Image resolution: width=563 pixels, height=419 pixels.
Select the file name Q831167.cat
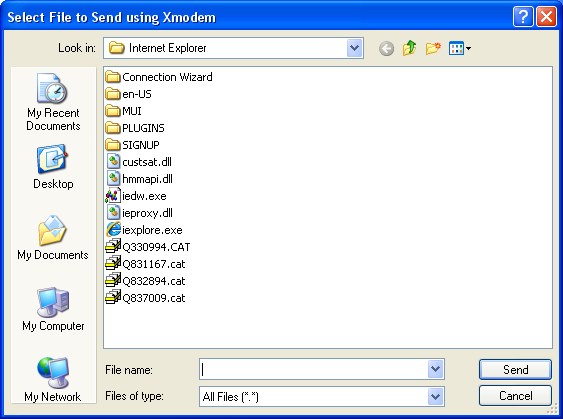pos(154,264)
